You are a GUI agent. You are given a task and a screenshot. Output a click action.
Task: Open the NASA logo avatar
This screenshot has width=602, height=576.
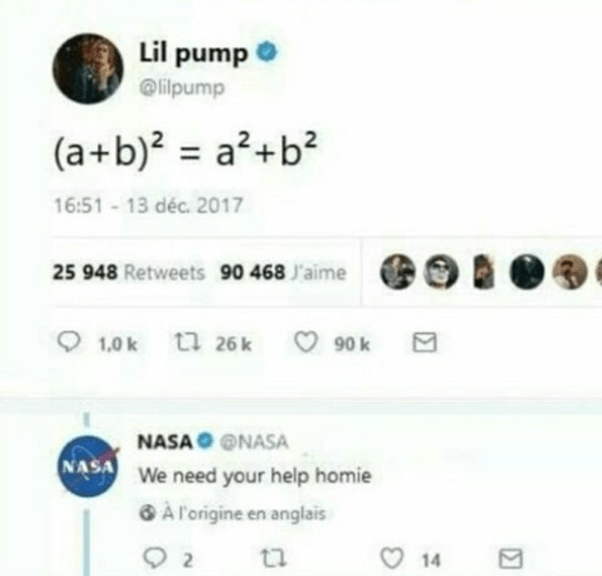click(88, 467)
